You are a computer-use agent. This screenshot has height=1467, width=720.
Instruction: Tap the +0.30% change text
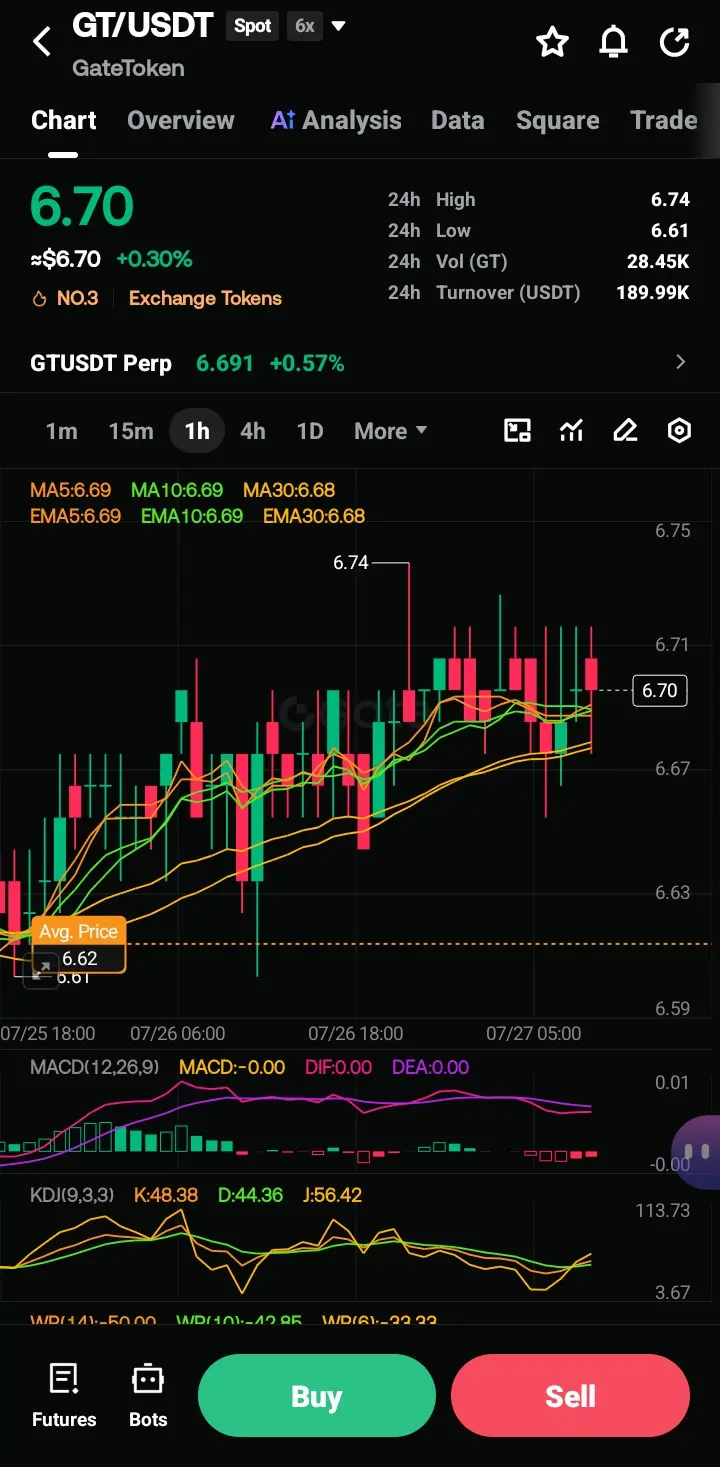154,259
